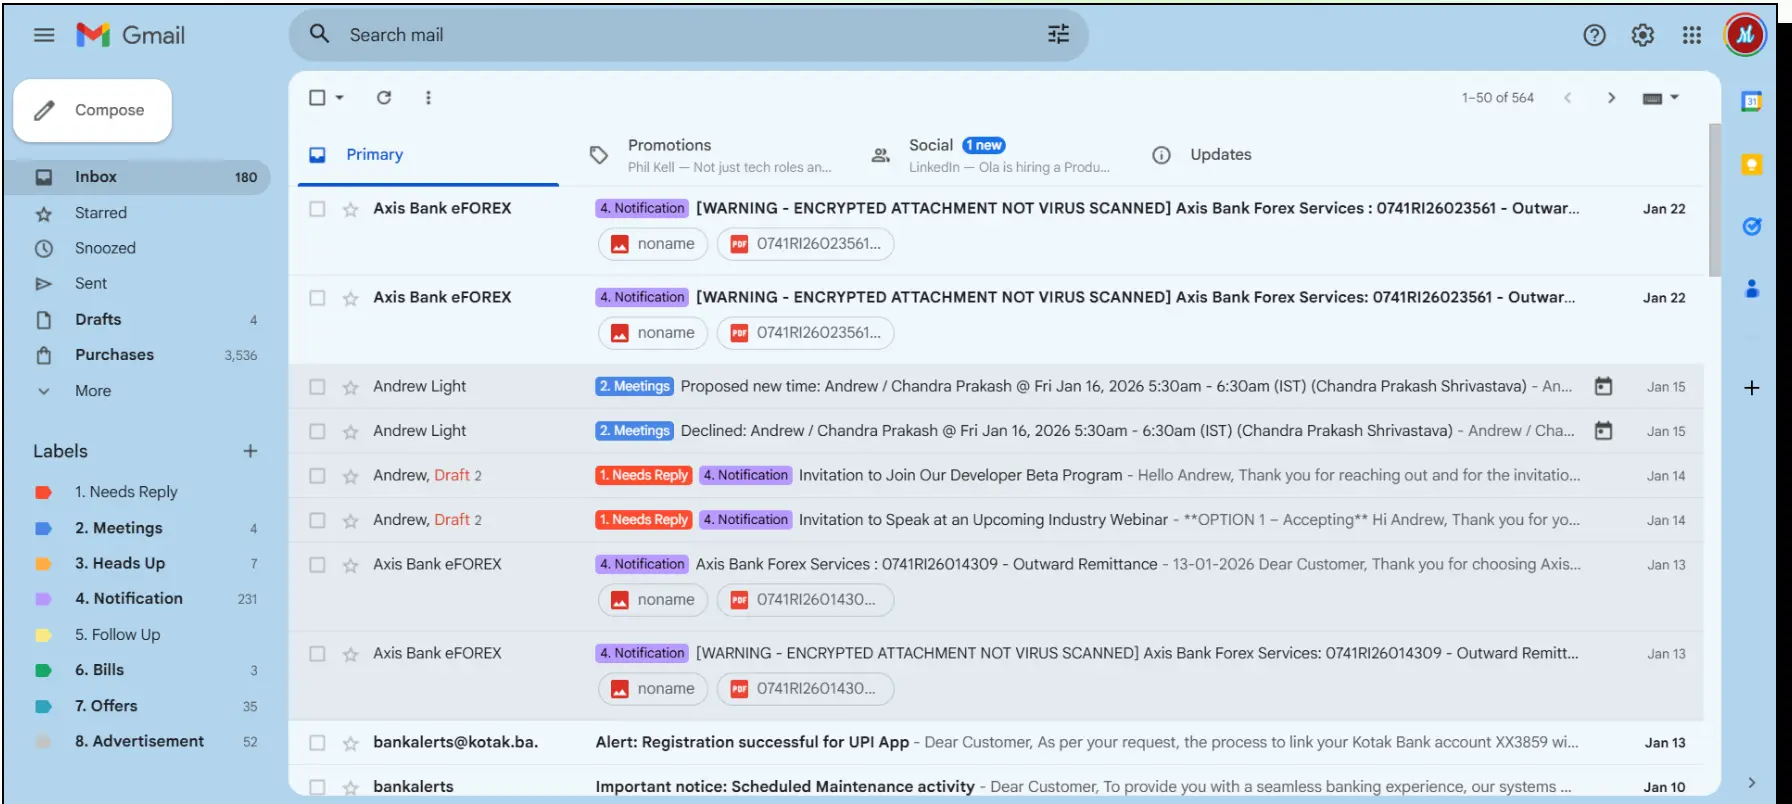Image resolution: width=1792 pixels, height=804 pixels.
Task: Open the Inbox folder
Action: tap(137, 177)
